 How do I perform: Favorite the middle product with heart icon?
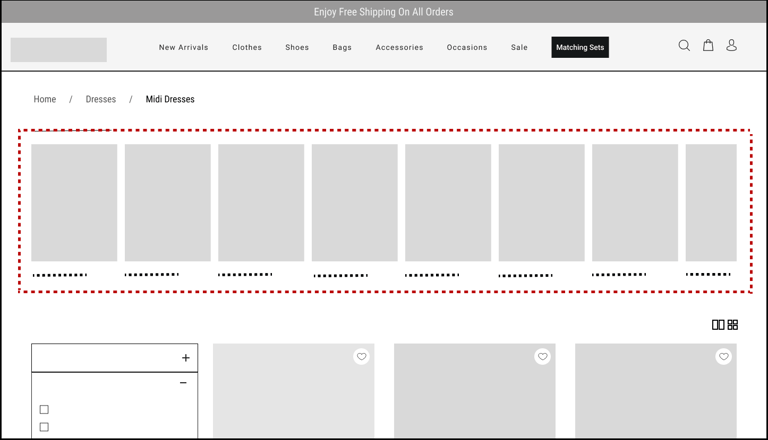coord(542,357)
